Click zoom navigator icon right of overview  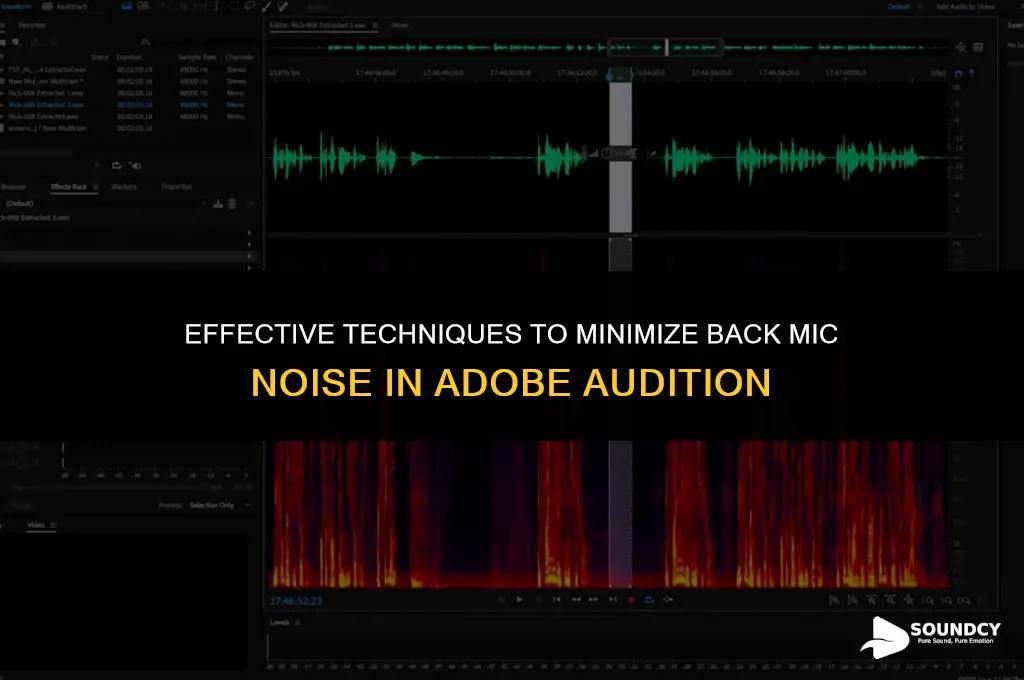(961, 47)
